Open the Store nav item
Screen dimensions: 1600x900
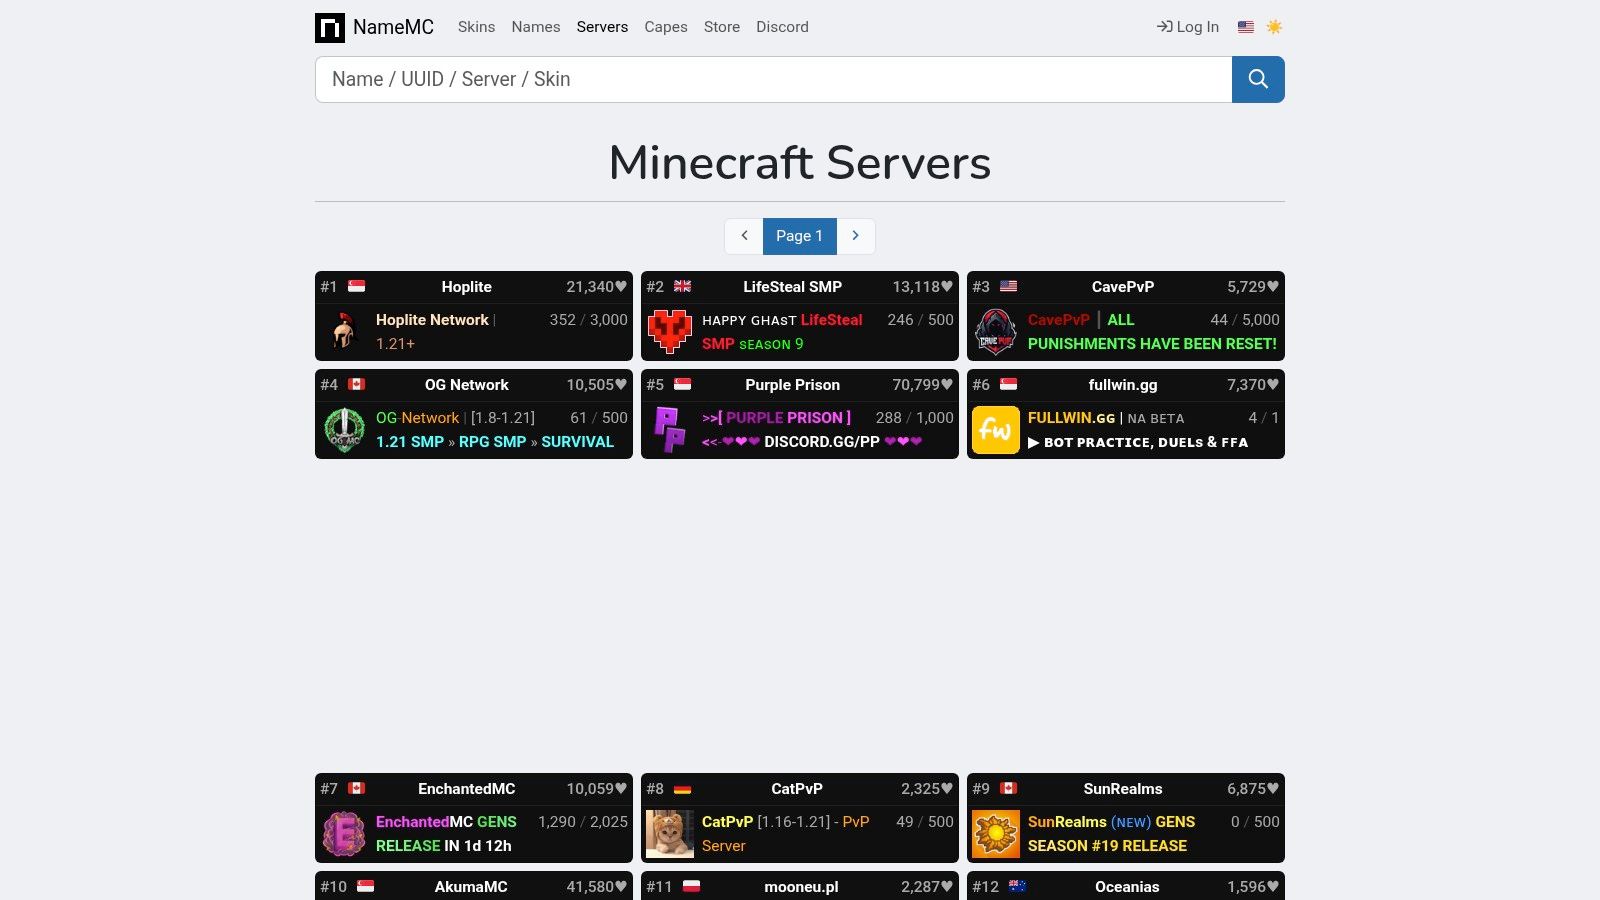[722, 27]
